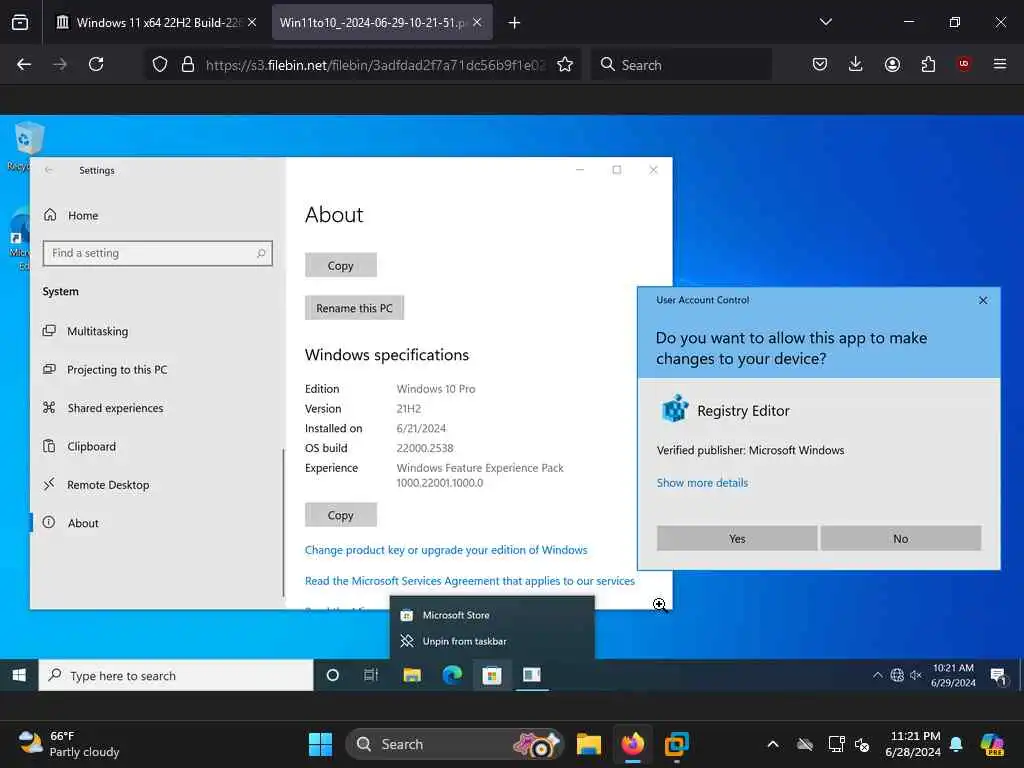Open the Firefox downloads panel
Image resolution: width=1024 pixels, height=768 pixels.
coord(856,64)
